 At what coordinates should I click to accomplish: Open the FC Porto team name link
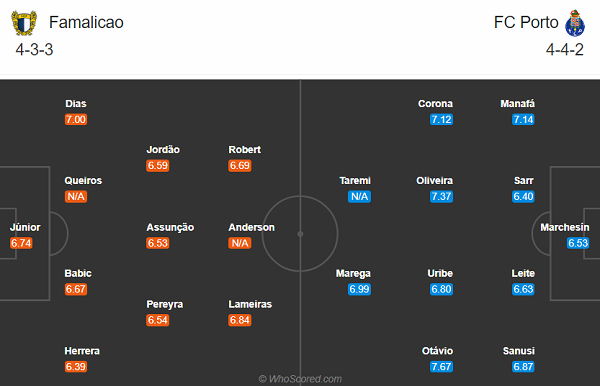[526, 22]
